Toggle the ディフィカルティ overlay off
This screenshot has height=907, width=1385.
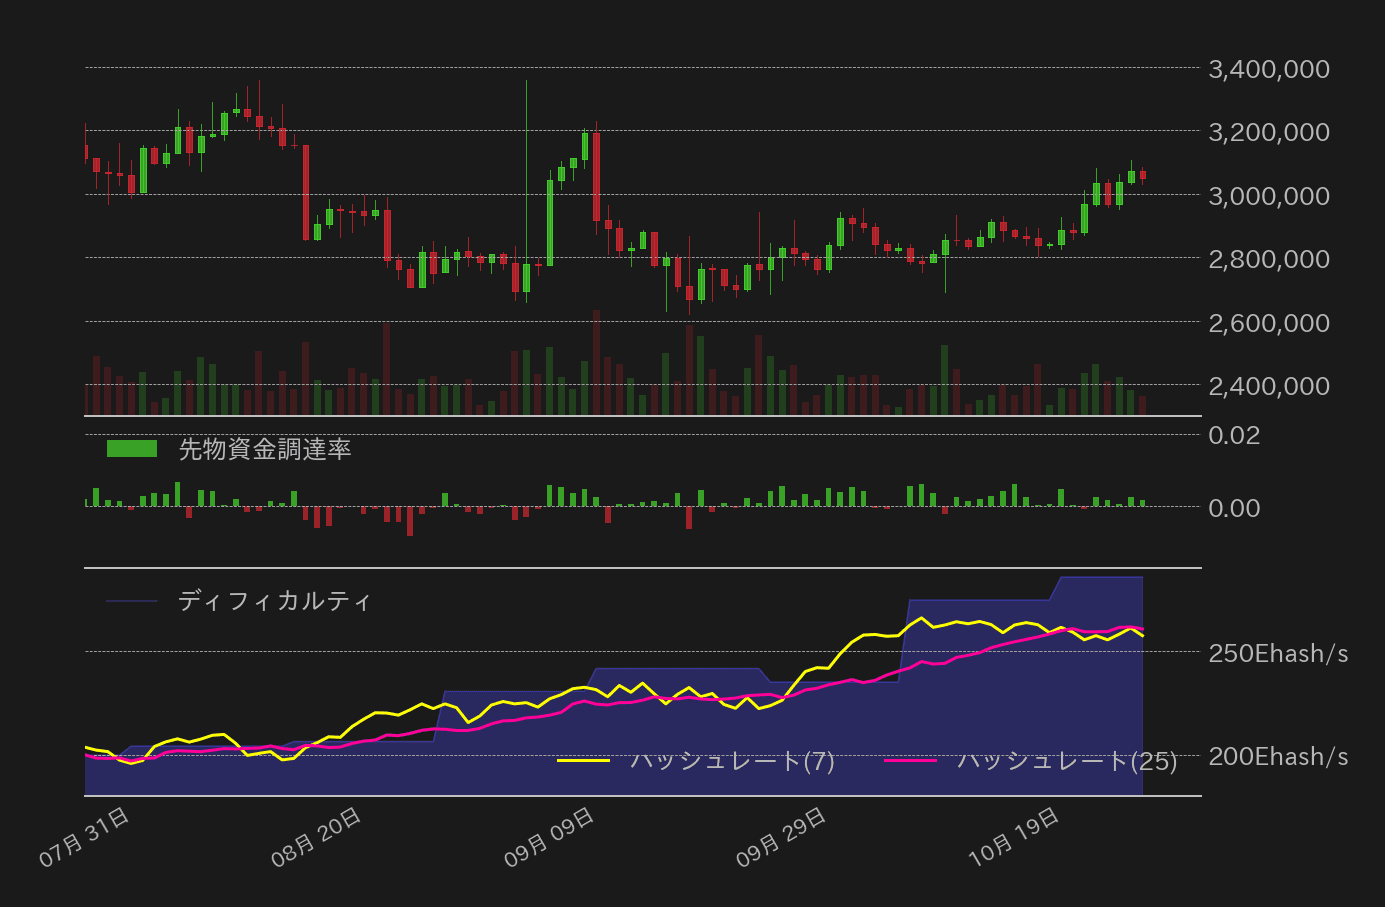coord(270,600)
